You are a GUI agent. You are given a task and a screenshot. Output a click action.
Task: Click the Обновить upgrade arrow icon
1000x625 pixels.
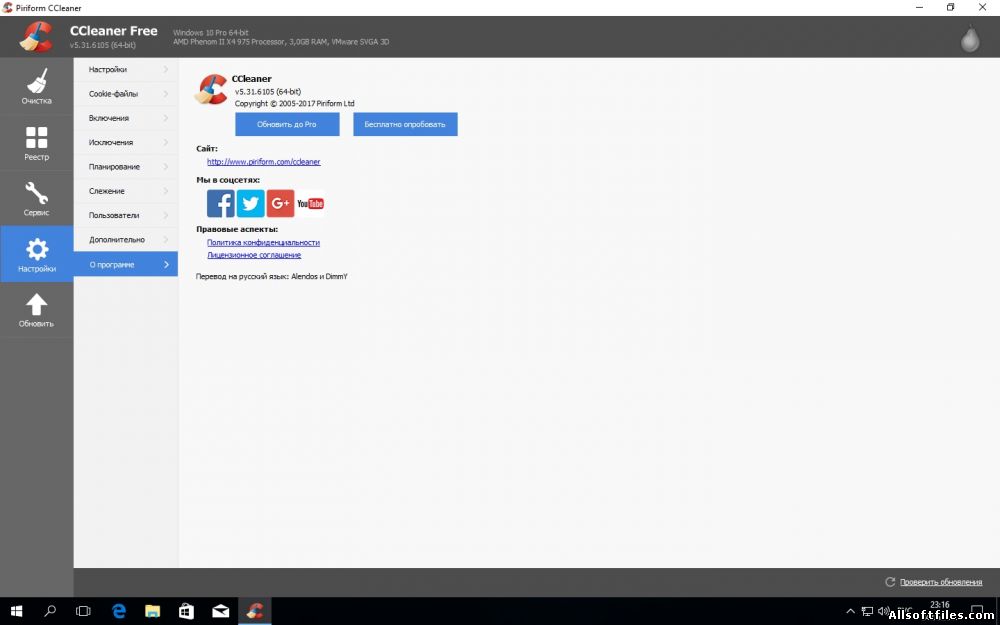click(x=36, y=304)
